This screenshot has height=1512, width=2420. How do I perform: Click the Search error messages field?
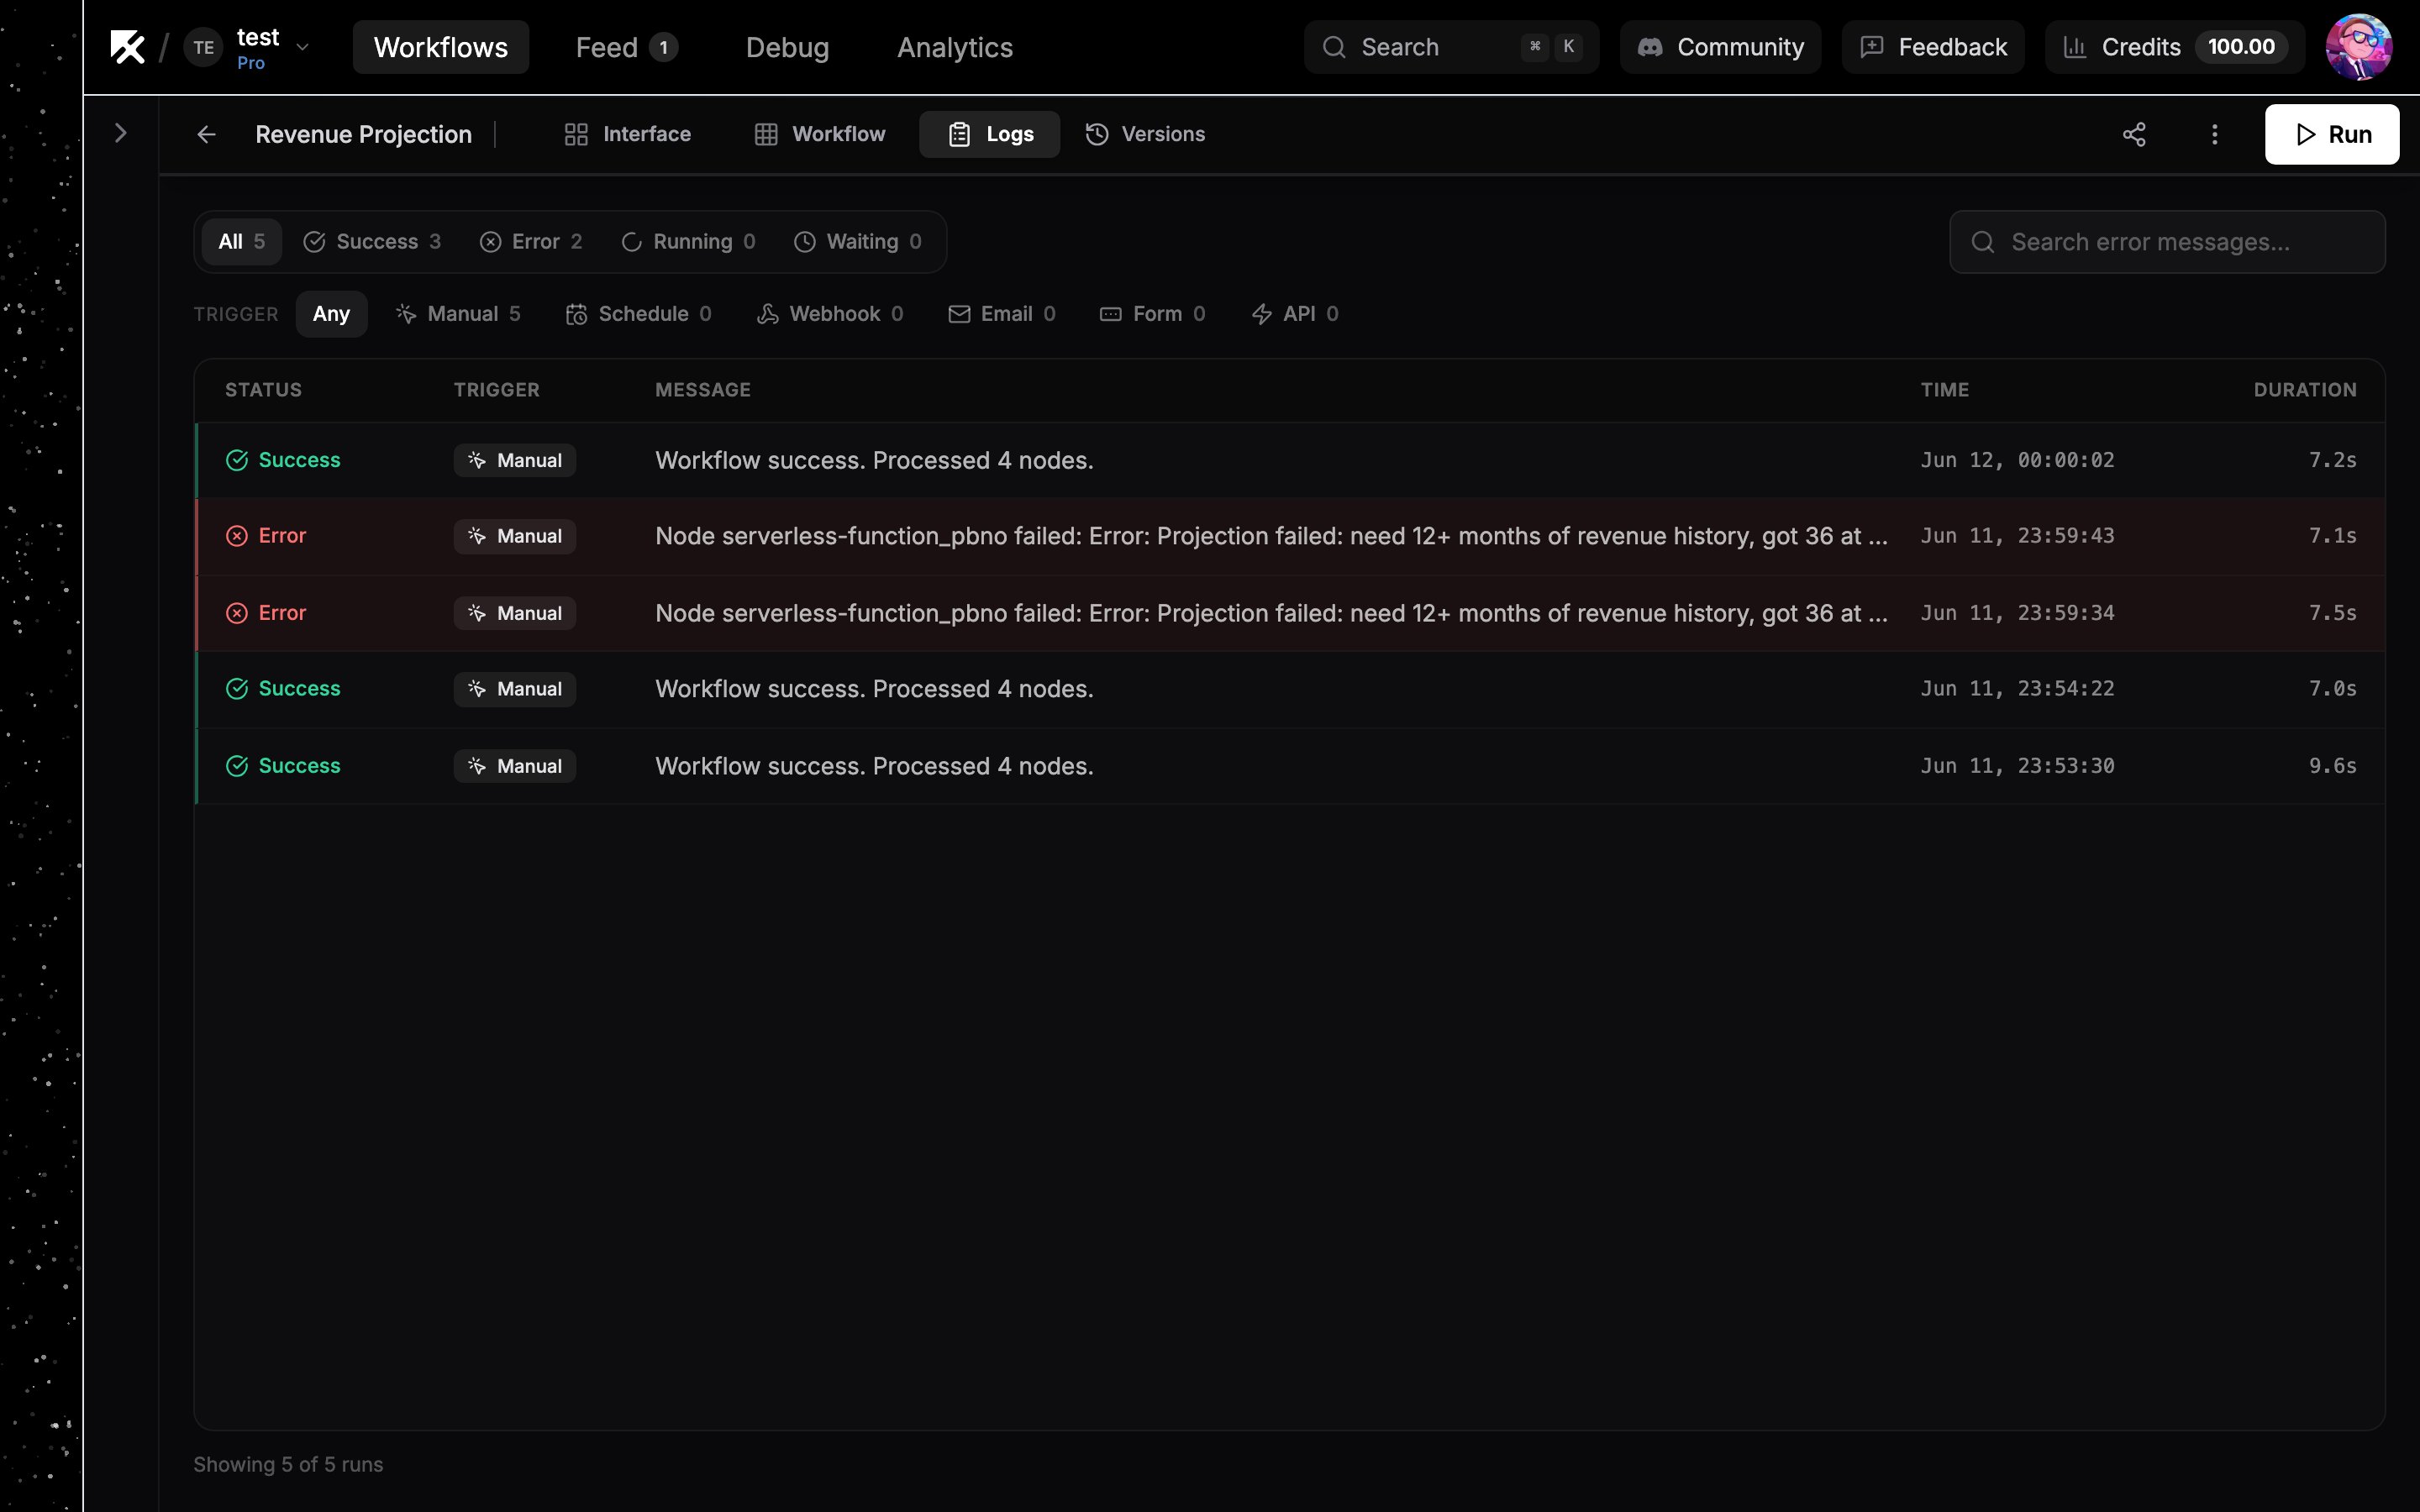pos(2167,241)
